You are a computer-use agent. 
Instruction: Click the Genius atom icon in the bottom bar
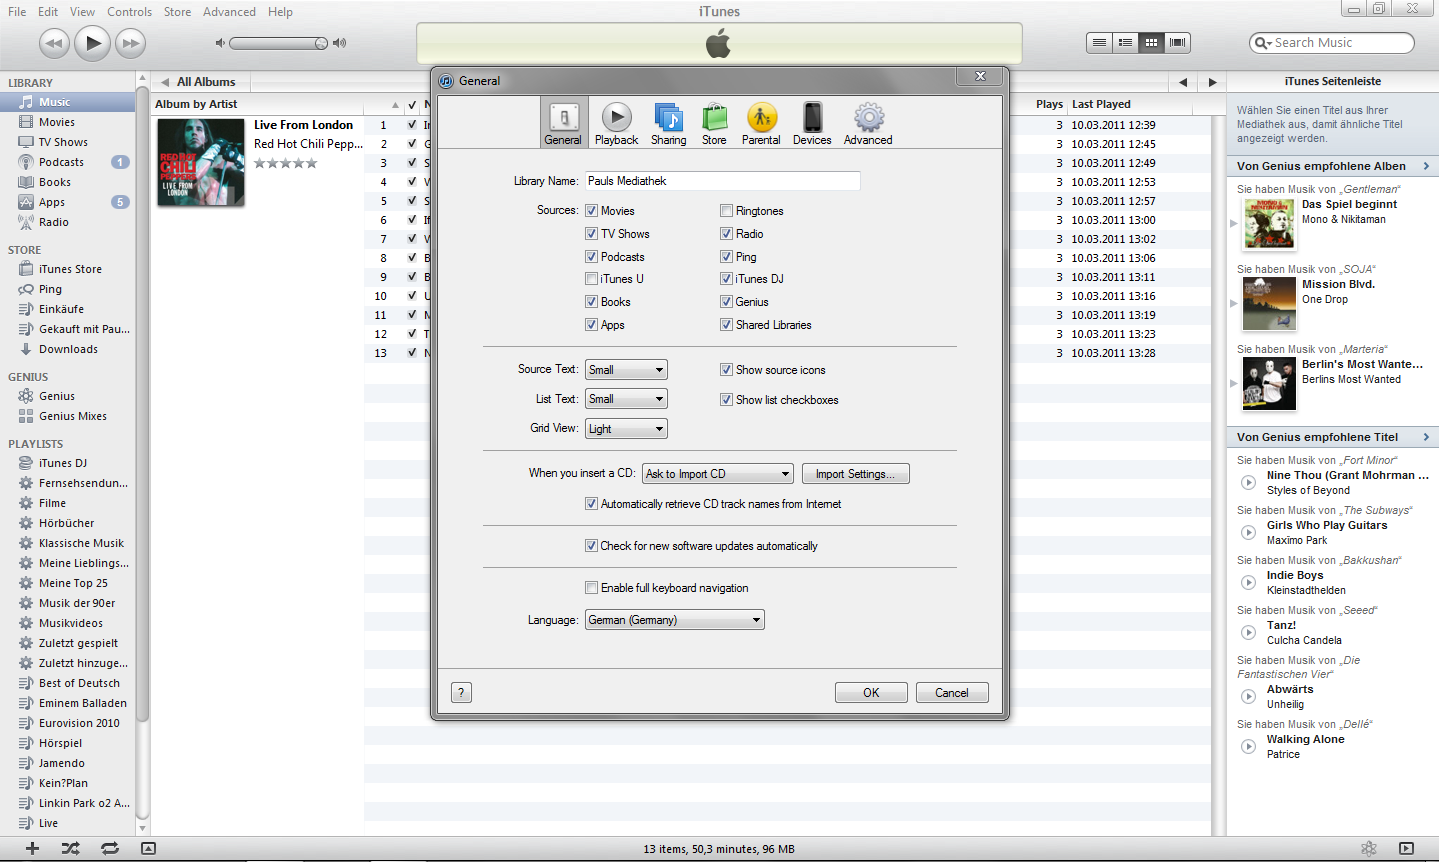[x=1369, y=848]
